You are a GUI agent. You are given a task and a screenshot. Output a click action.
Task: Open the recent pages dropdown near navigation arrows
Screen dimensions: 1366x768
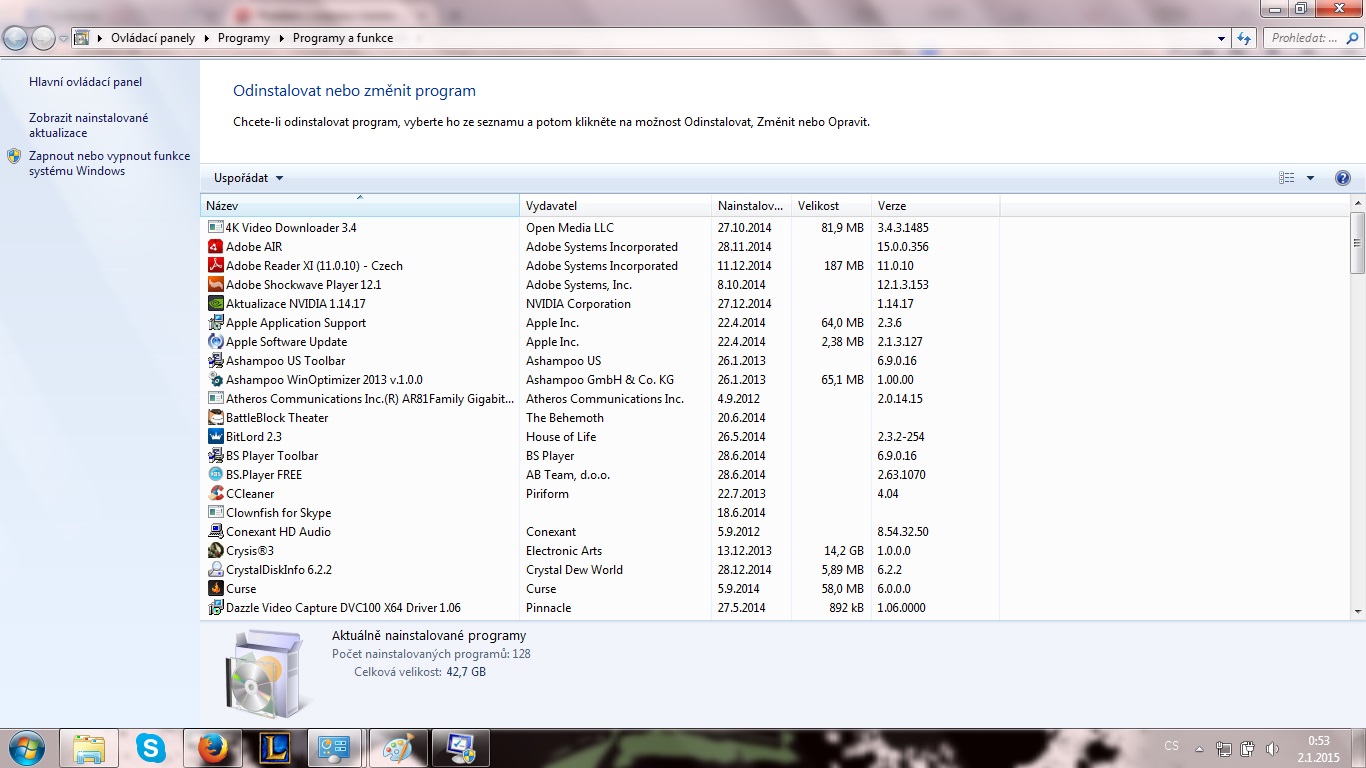tap(63, 38)
